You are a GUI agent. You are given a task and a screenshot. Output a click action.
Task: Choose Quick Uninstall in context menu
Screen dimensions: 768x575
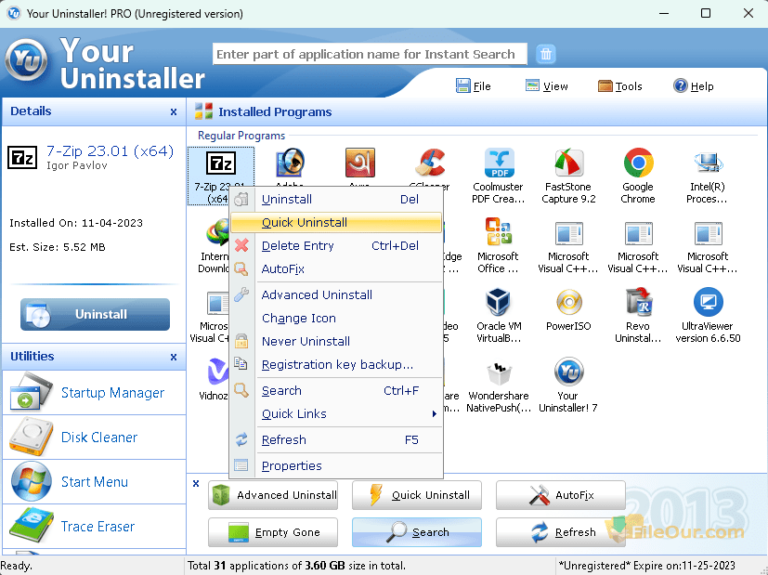pos(336,222)
